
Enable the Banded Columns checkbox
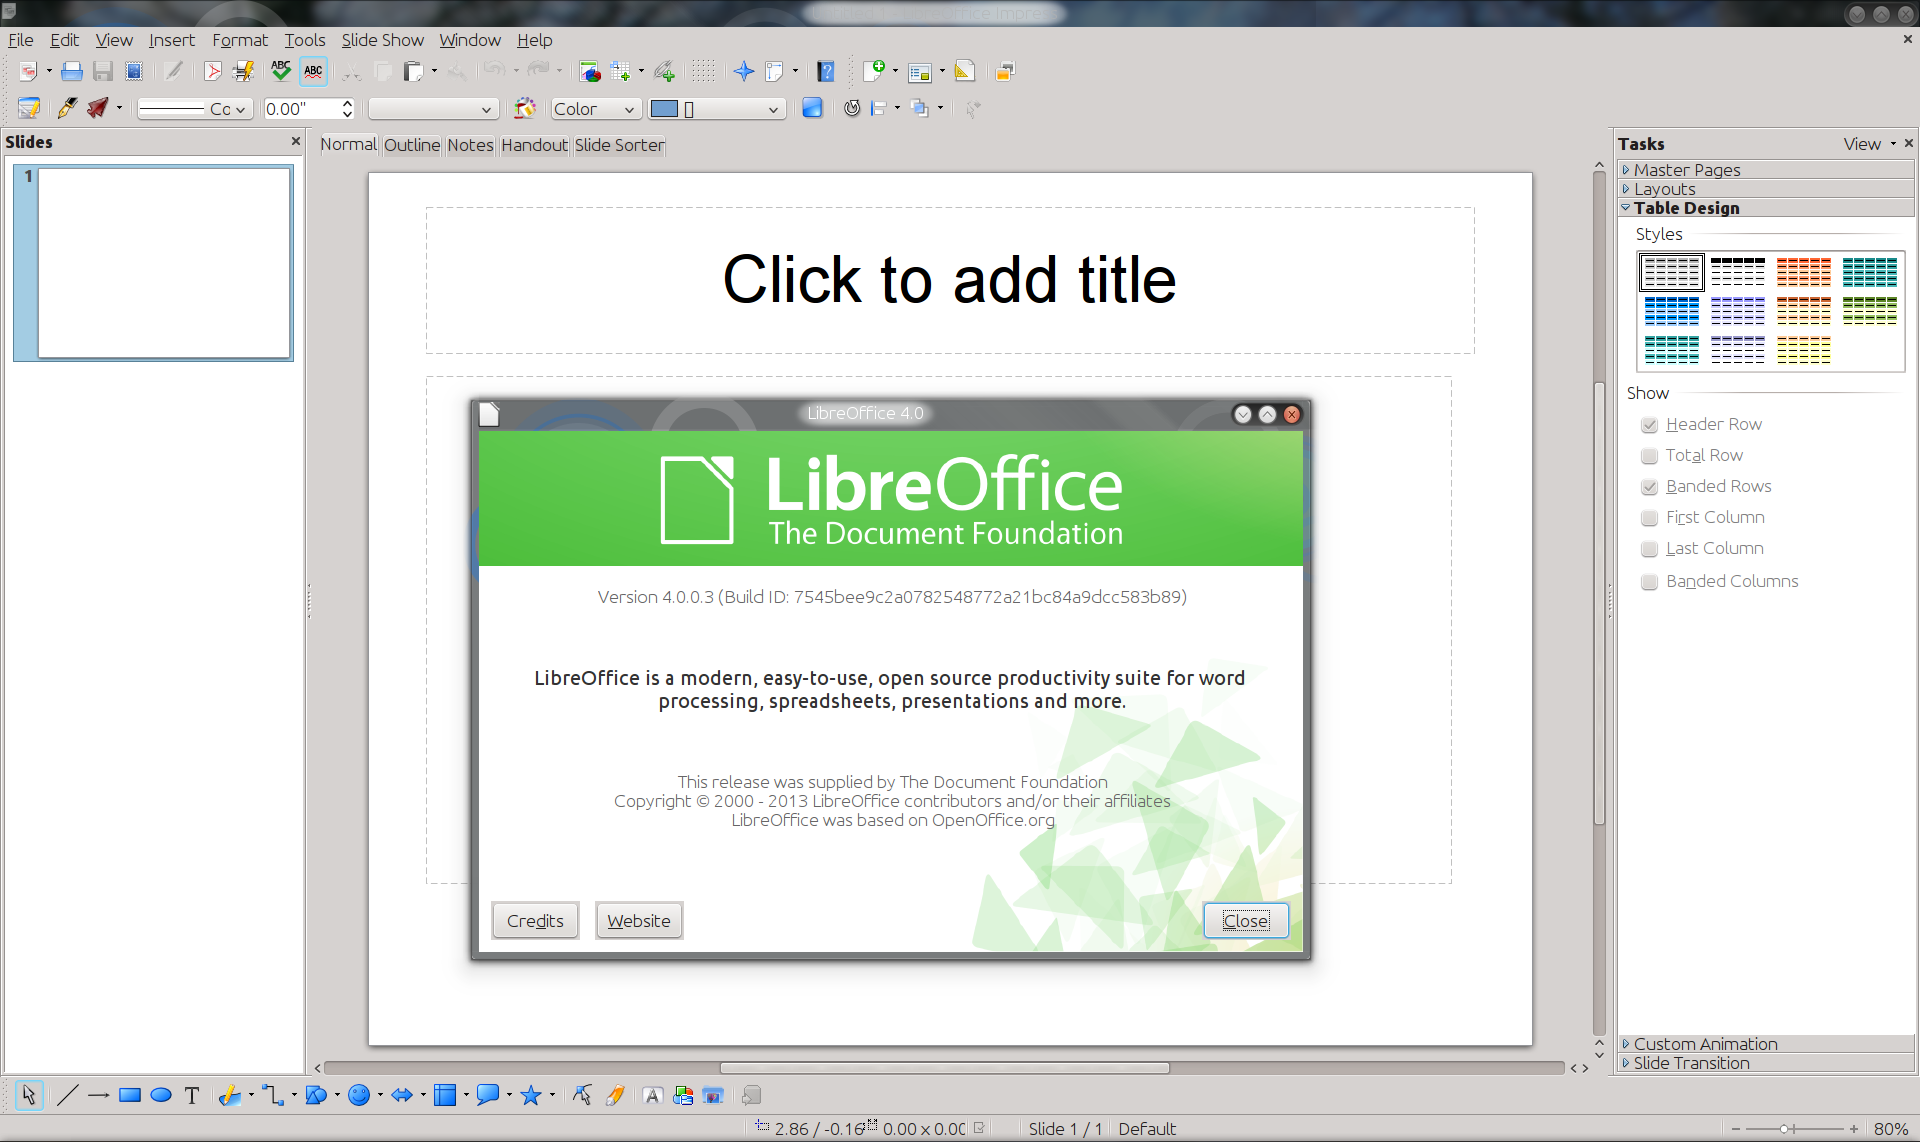(1650, 582)
